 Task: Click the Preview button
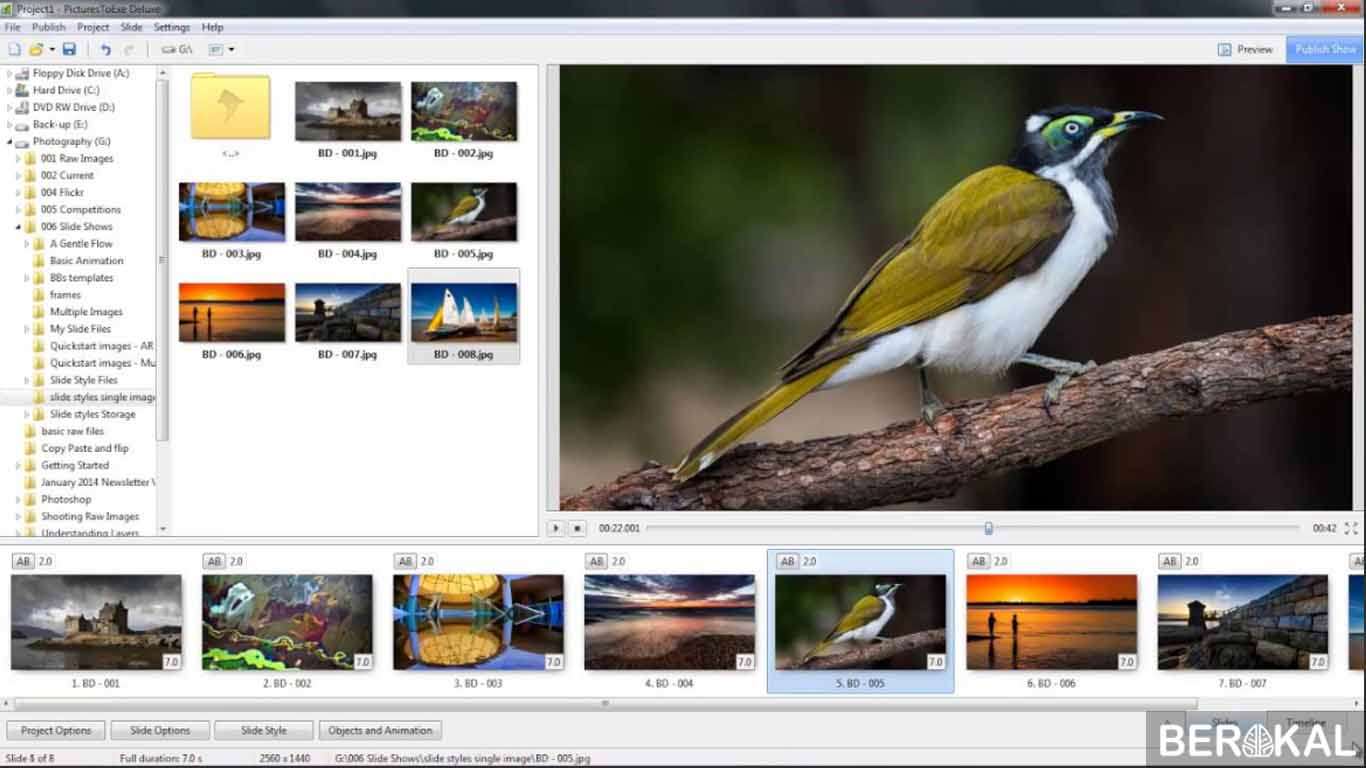click(x=1245, y=49)
